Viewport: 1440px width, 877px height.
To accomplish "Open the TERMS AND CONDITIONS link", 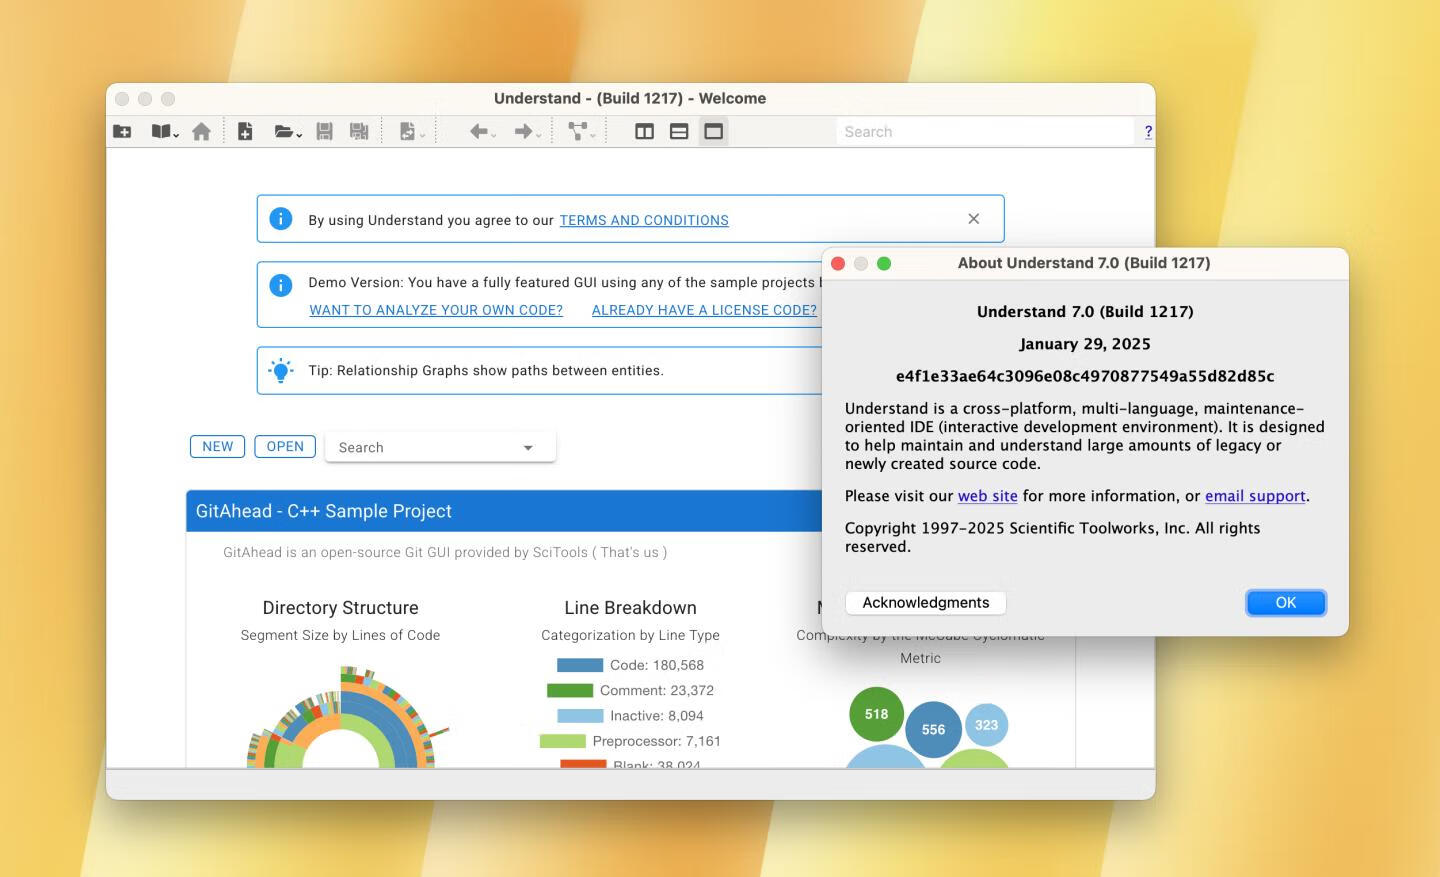I will [644, 220].
